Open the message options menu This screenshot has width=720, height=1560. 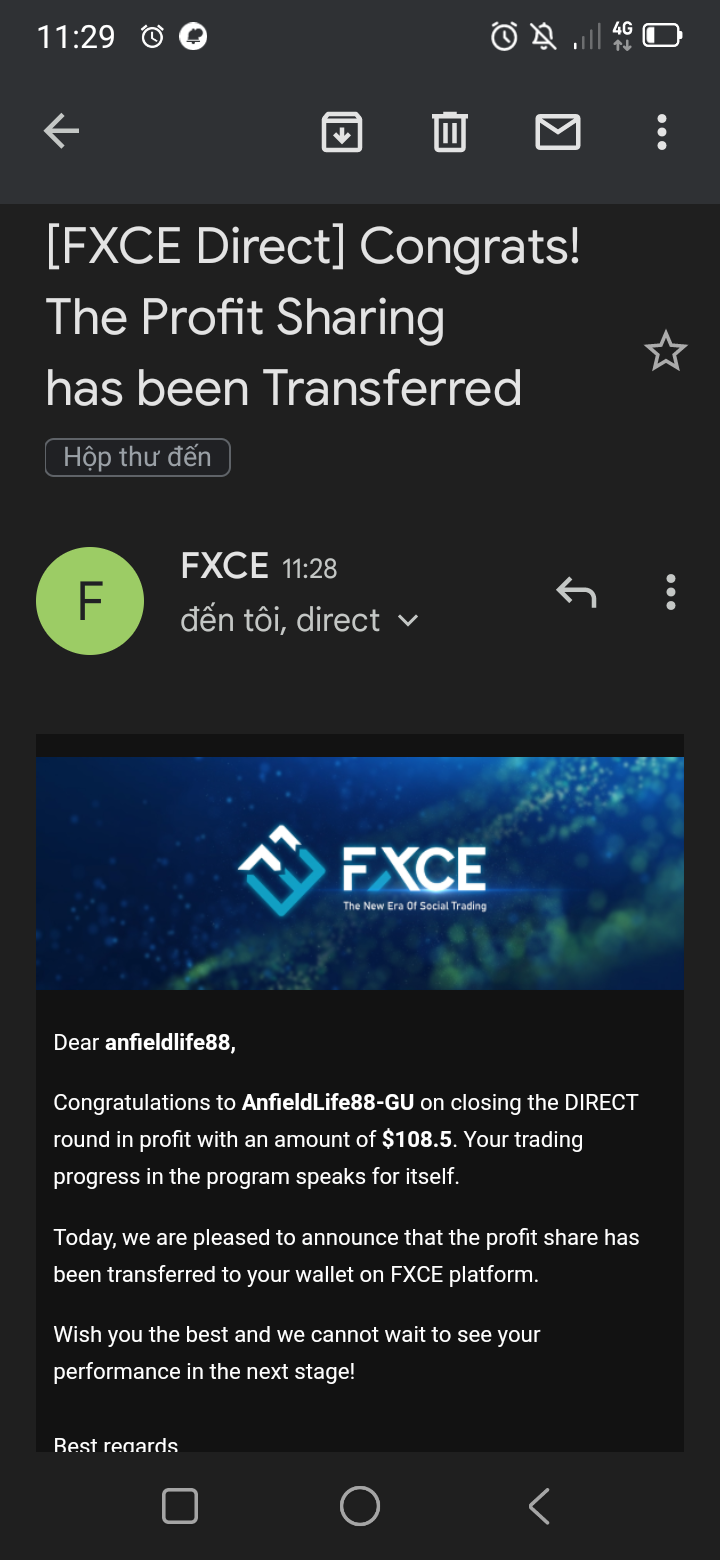click(x=670, y=593)
